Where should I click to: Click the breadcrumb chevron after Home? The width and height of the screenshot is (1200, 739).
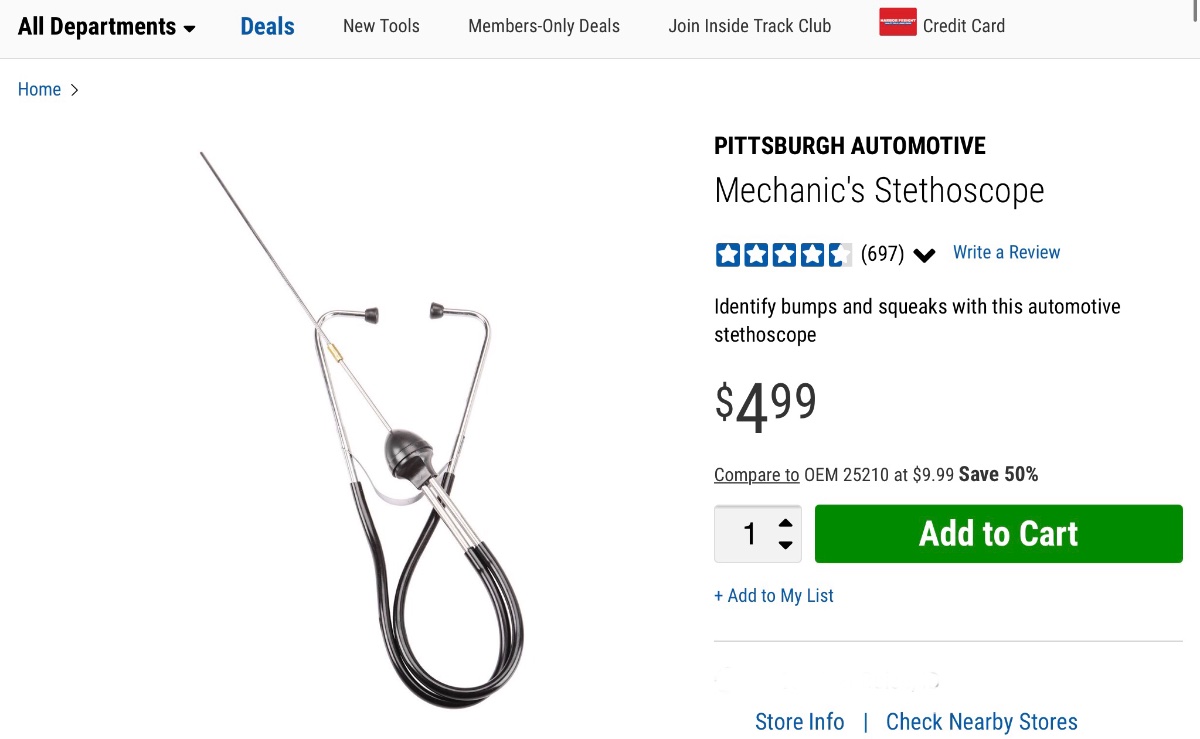tap(74, 90)
